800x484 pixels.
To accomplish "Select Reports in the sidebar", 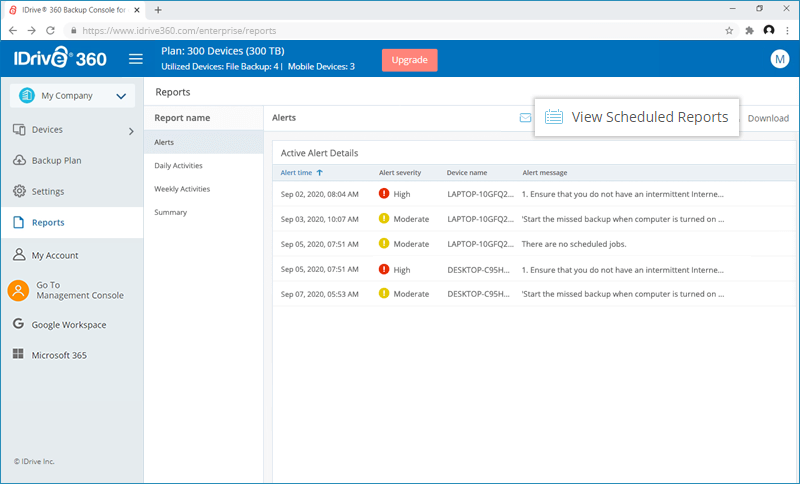I will click(72, 222).
